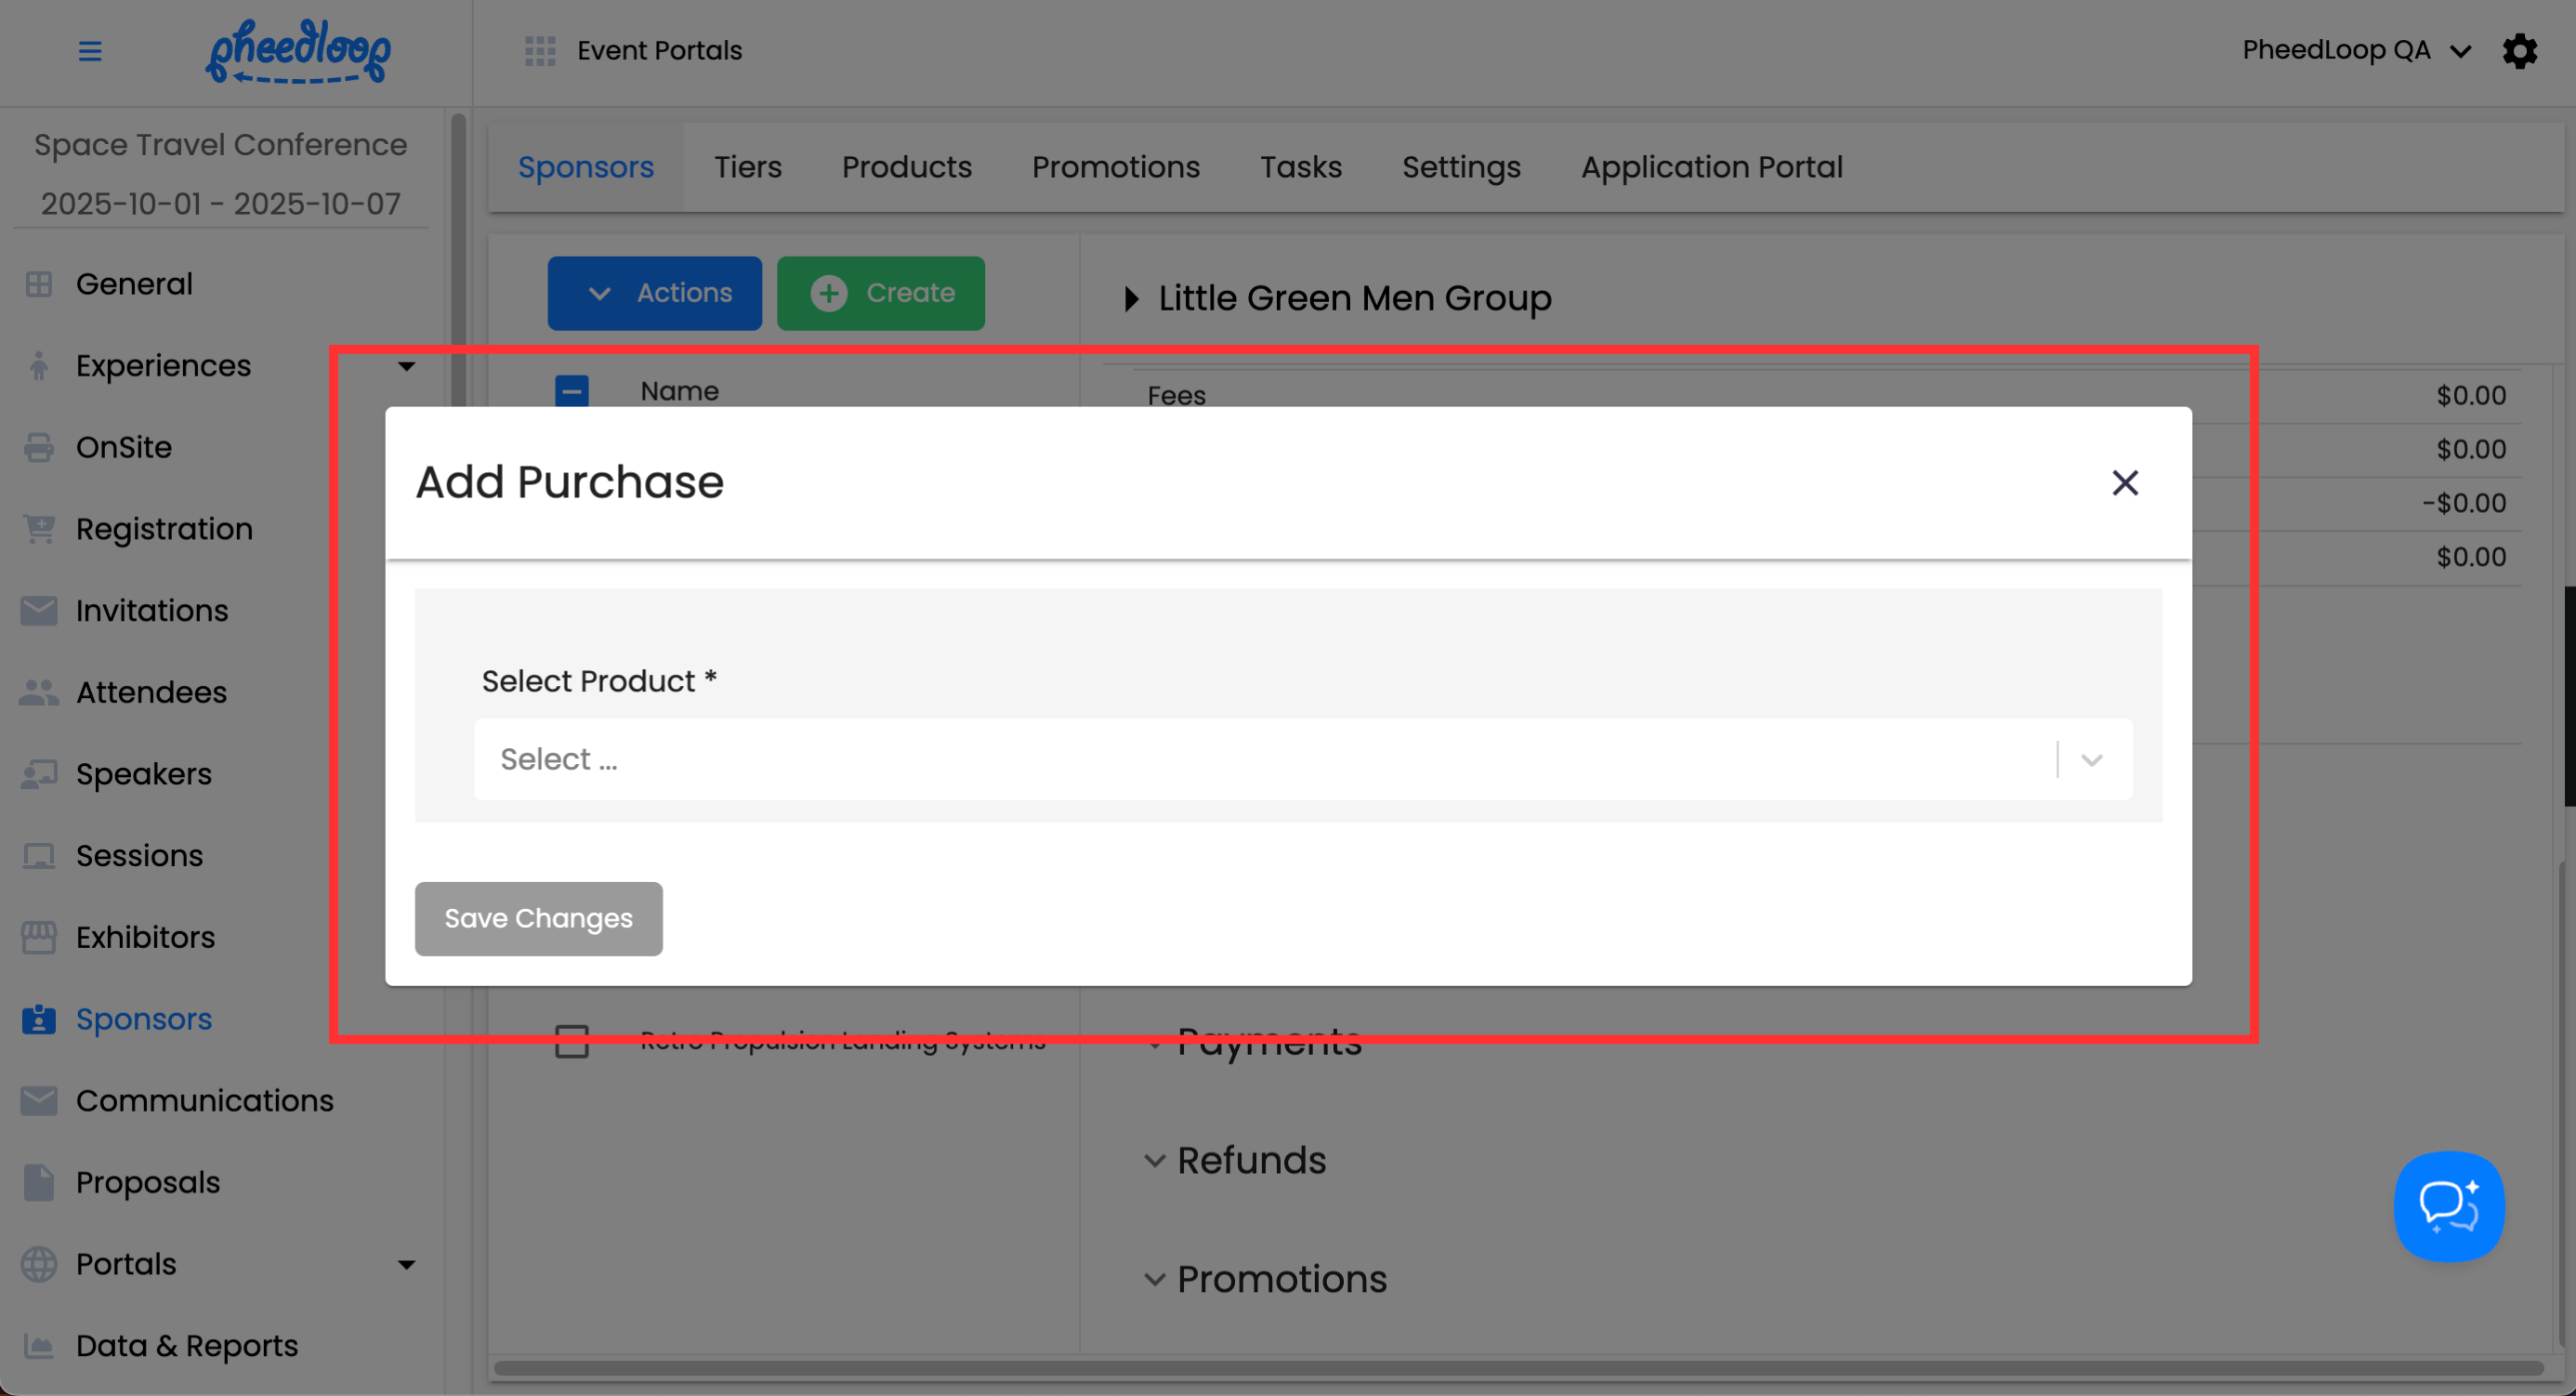Open the chat support bubble
2576x1396 pixels.
[2448, 1206]
